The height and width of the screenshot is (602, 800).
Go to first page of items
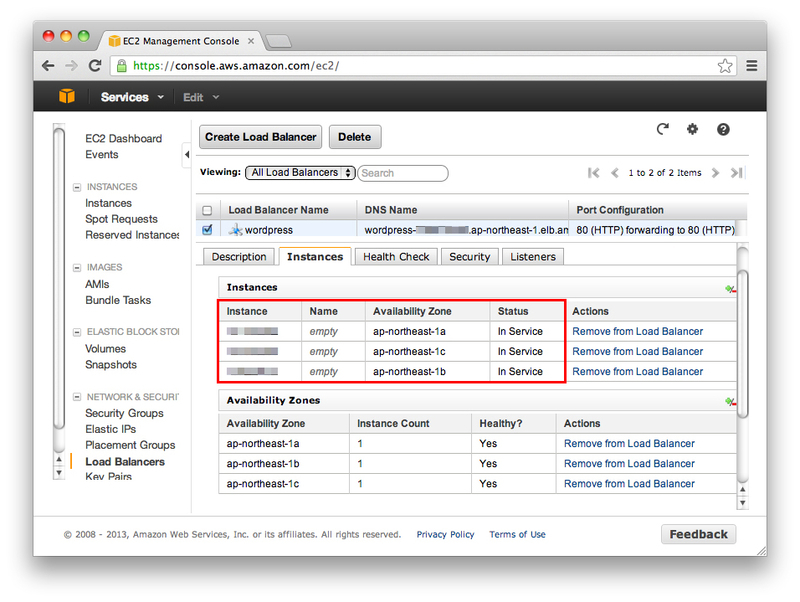[593, 173]
